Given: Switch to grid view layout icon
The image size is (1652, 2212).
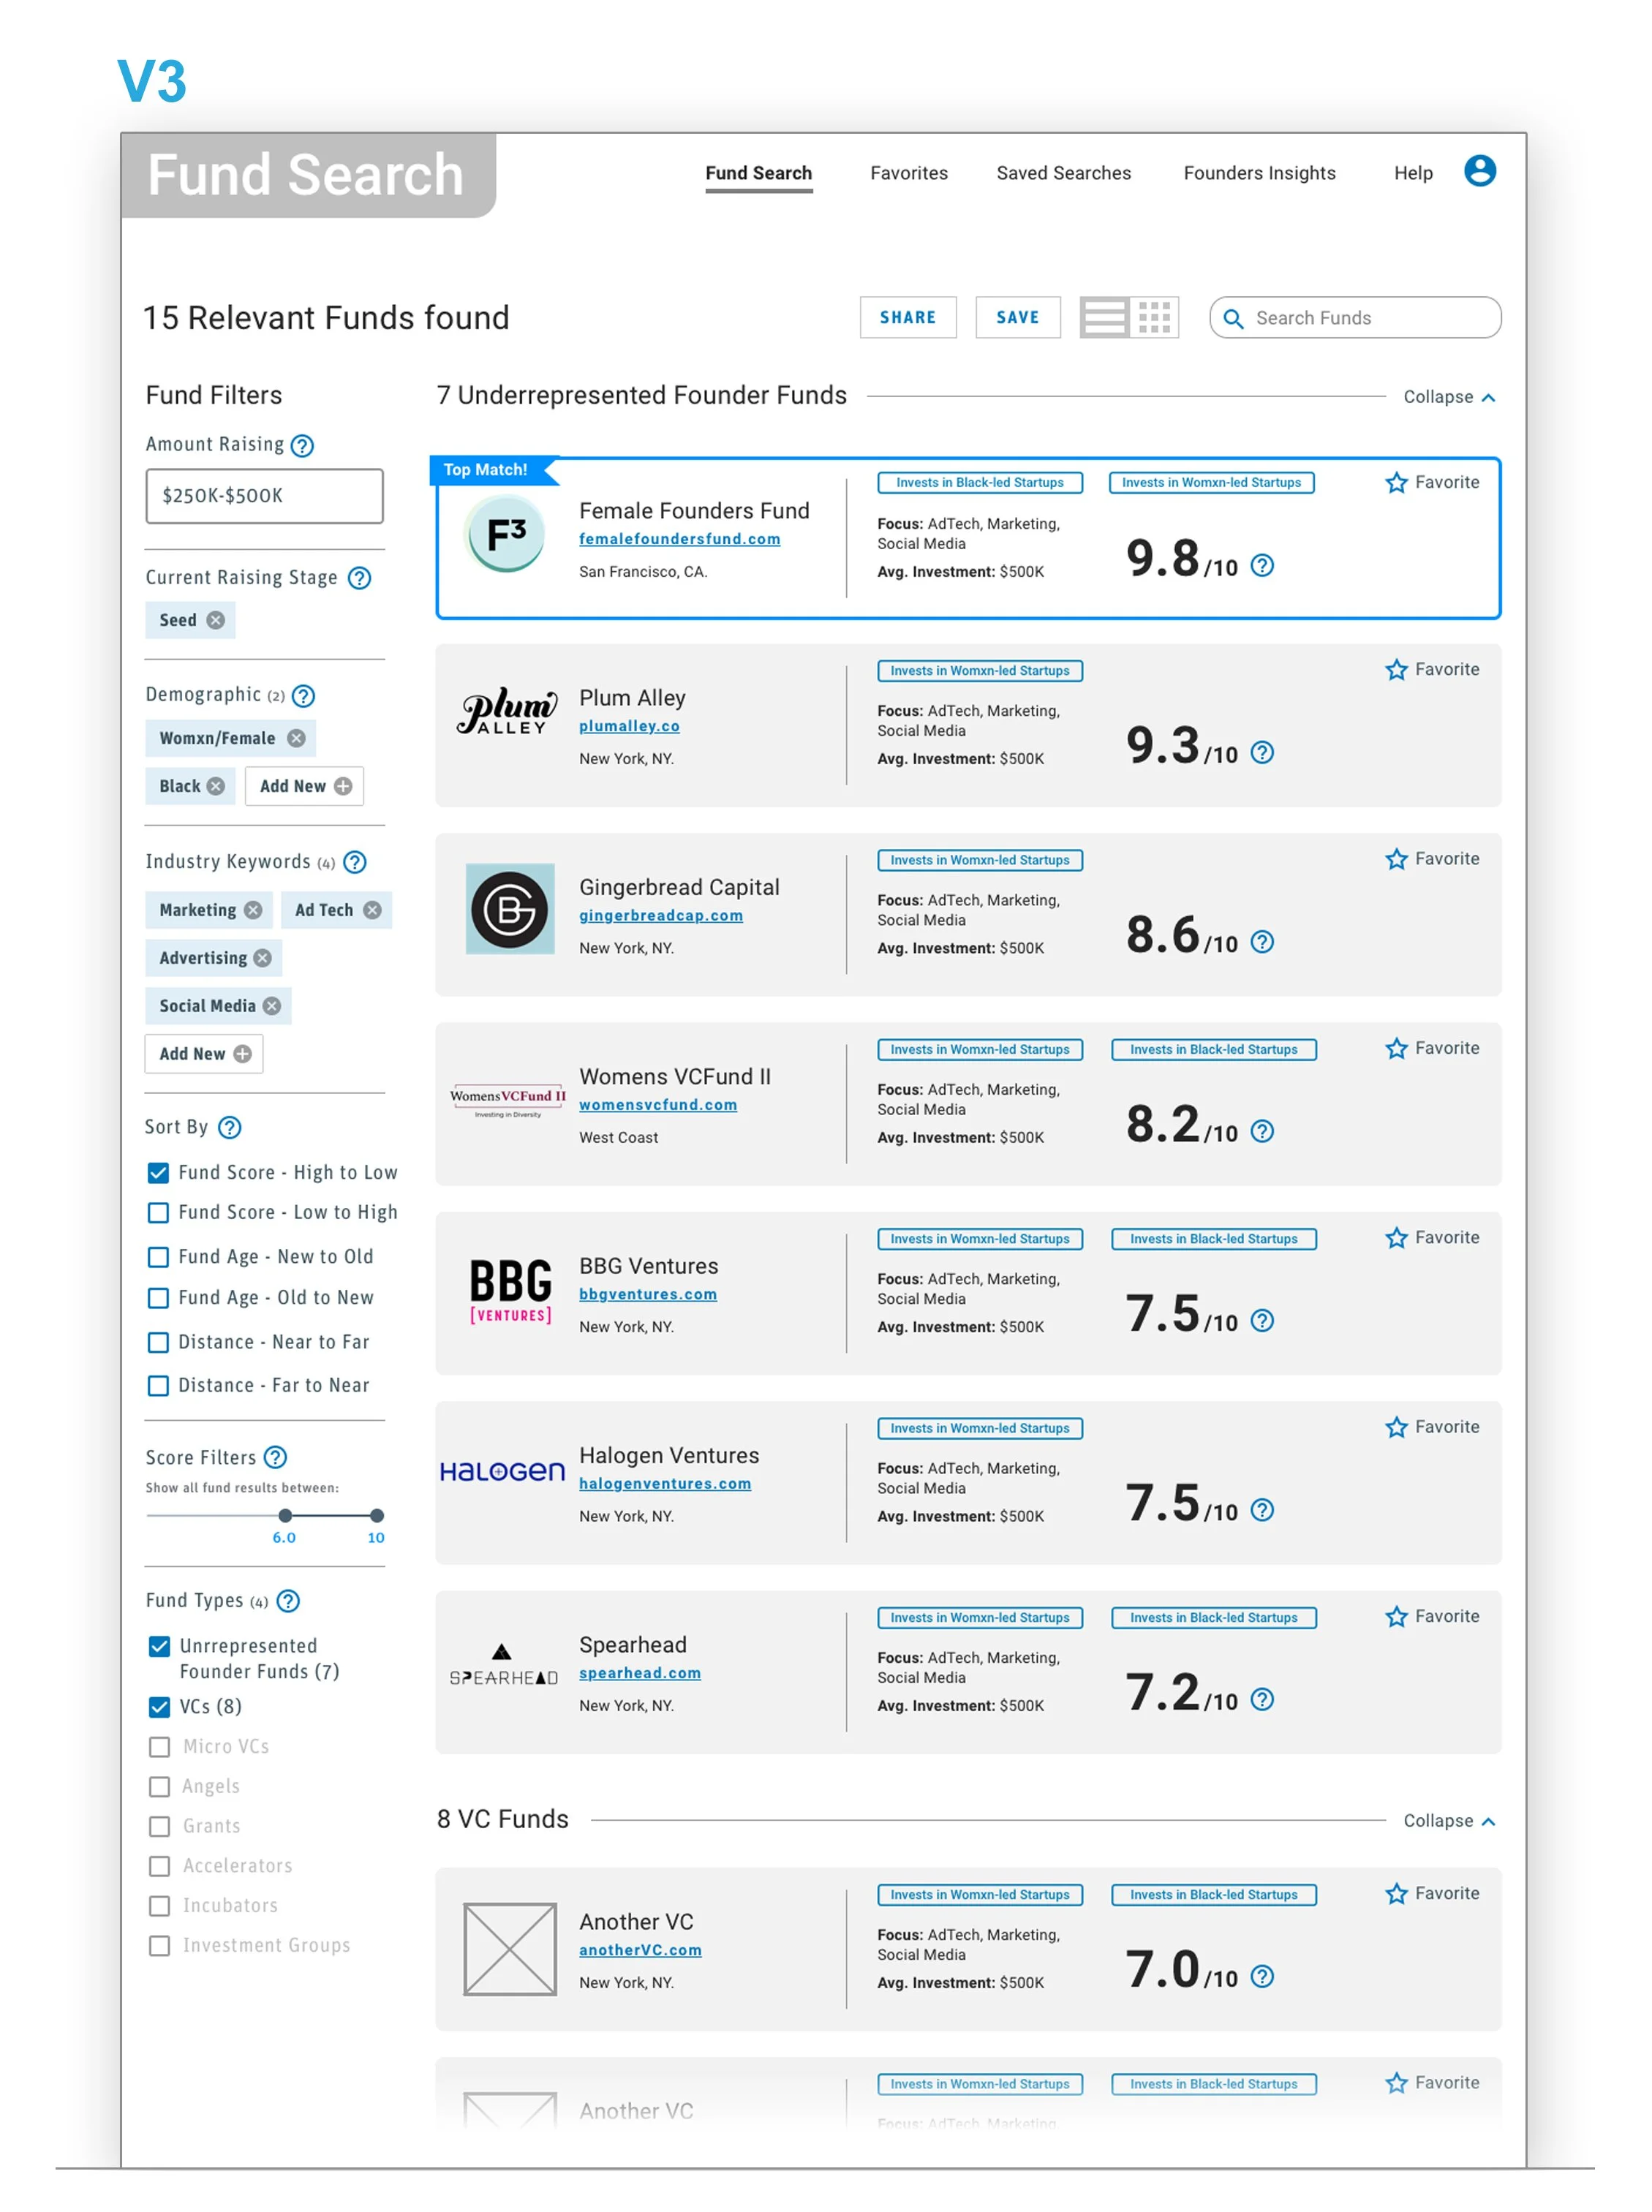Looking at the screenshot, I should click(1154, 318).
